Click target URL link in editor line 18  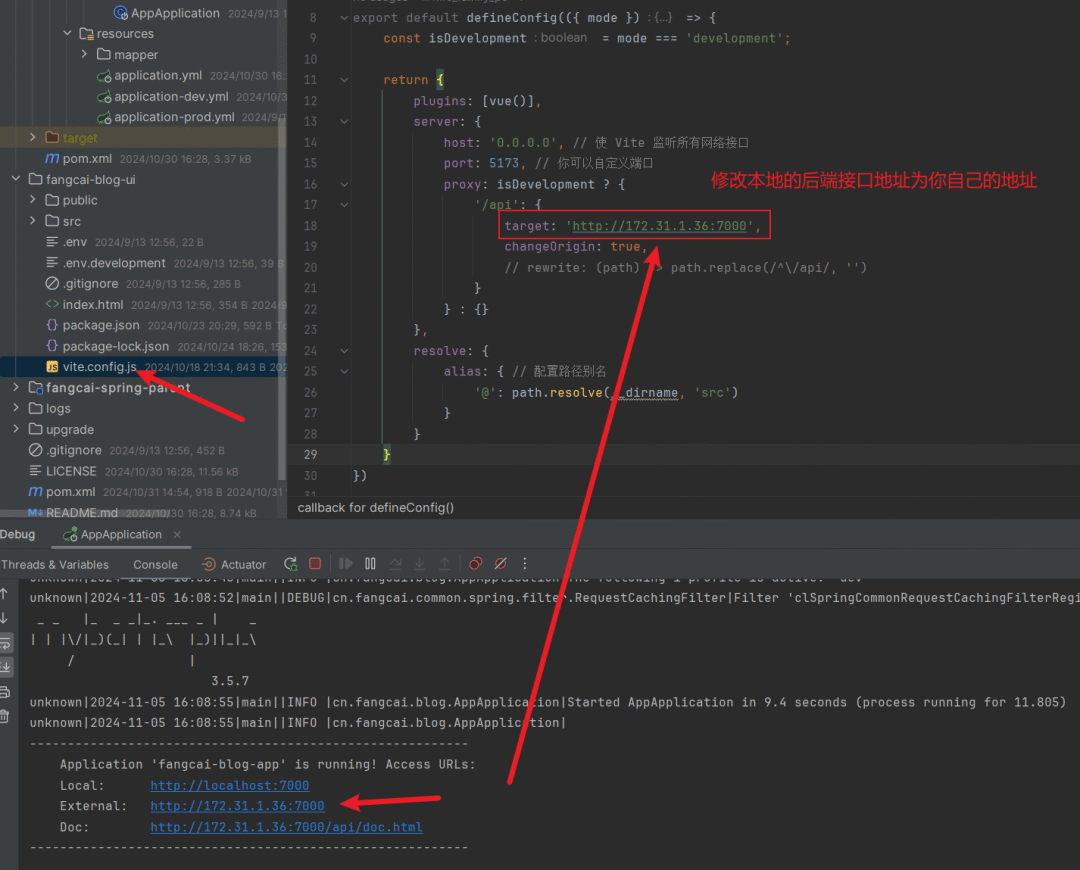tap(659, 226)
